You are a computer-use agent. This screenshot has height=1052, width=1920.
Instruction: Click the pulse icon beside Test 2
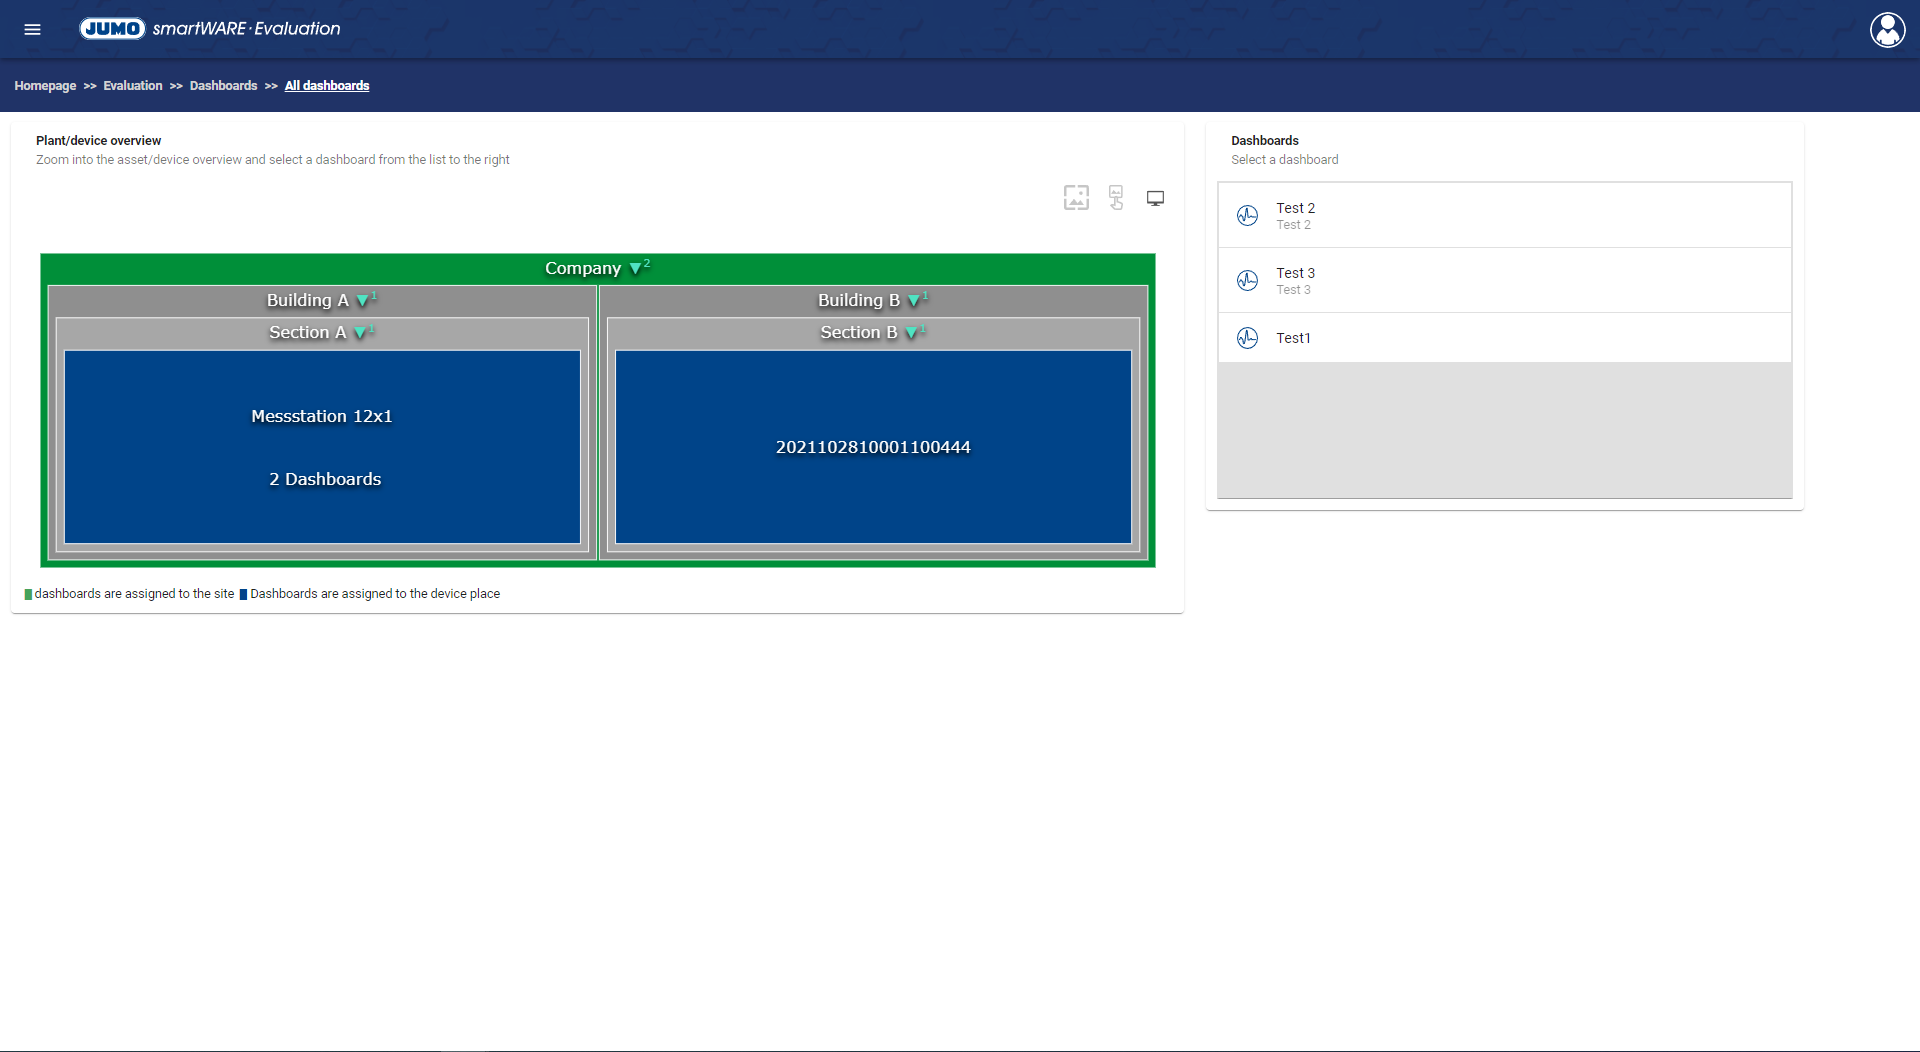point(1247,215)
